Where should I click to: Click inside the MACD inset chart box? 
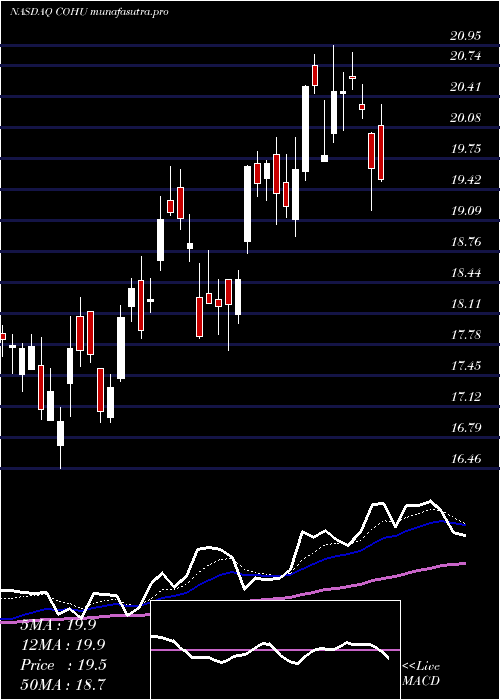(275, 650)
